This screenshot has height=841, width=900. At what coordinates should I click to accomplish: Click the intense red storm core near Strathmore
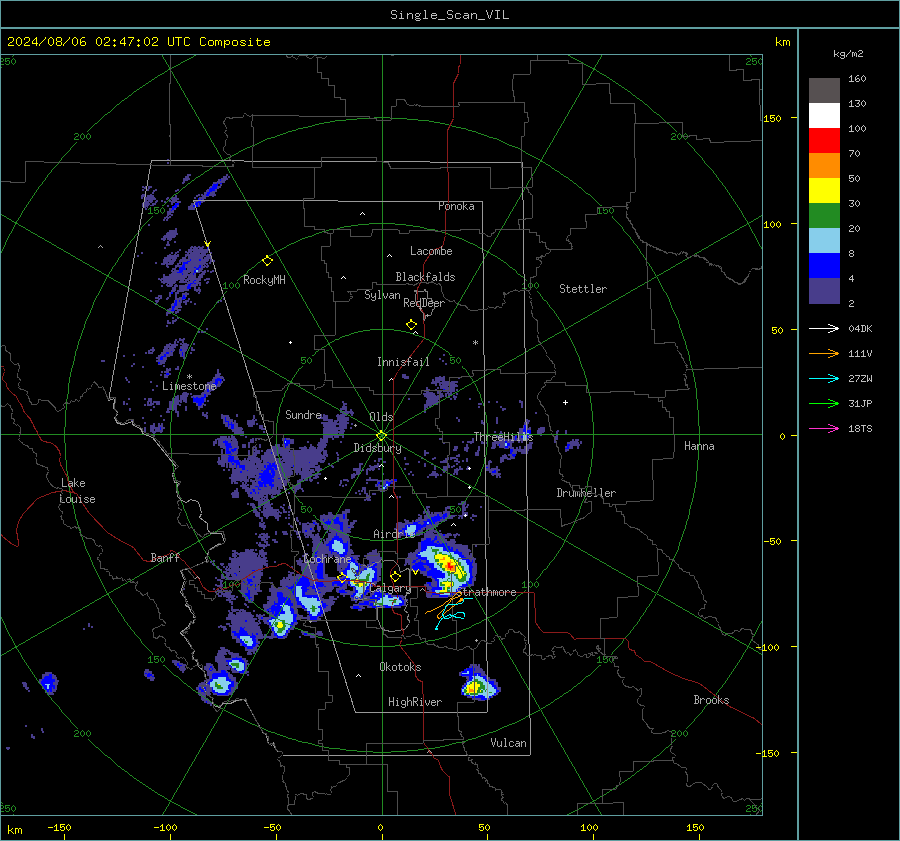pos(451,566)
